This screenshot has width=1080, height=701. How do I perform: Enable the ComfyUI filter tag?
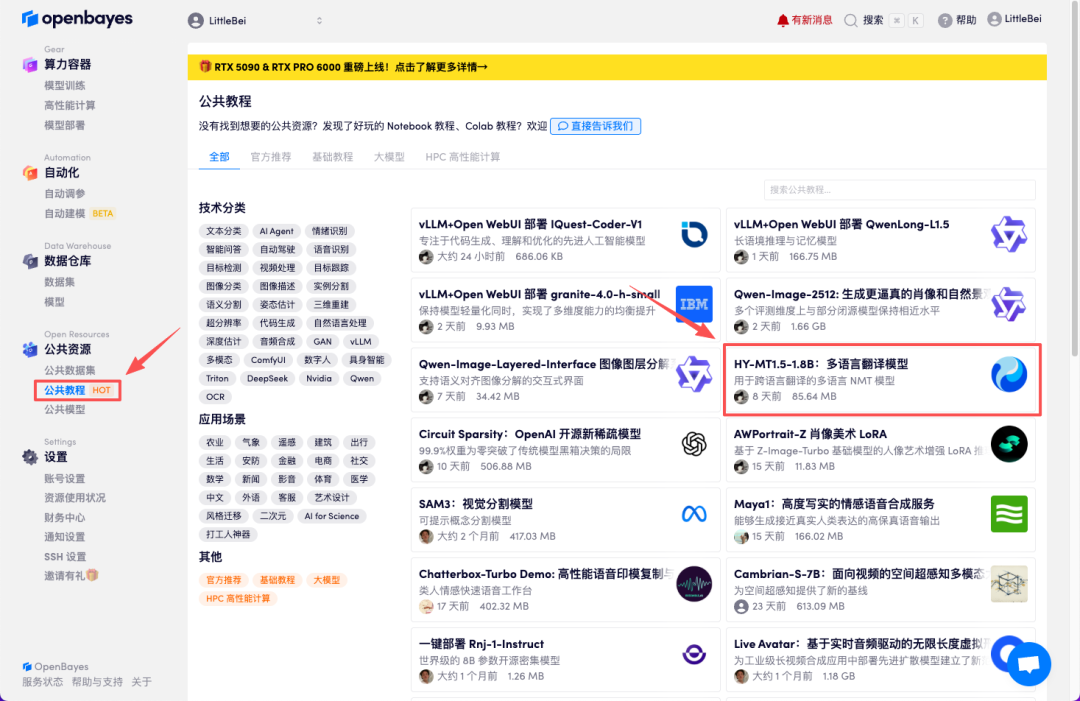pyautogui.click(x=269, y=359)
